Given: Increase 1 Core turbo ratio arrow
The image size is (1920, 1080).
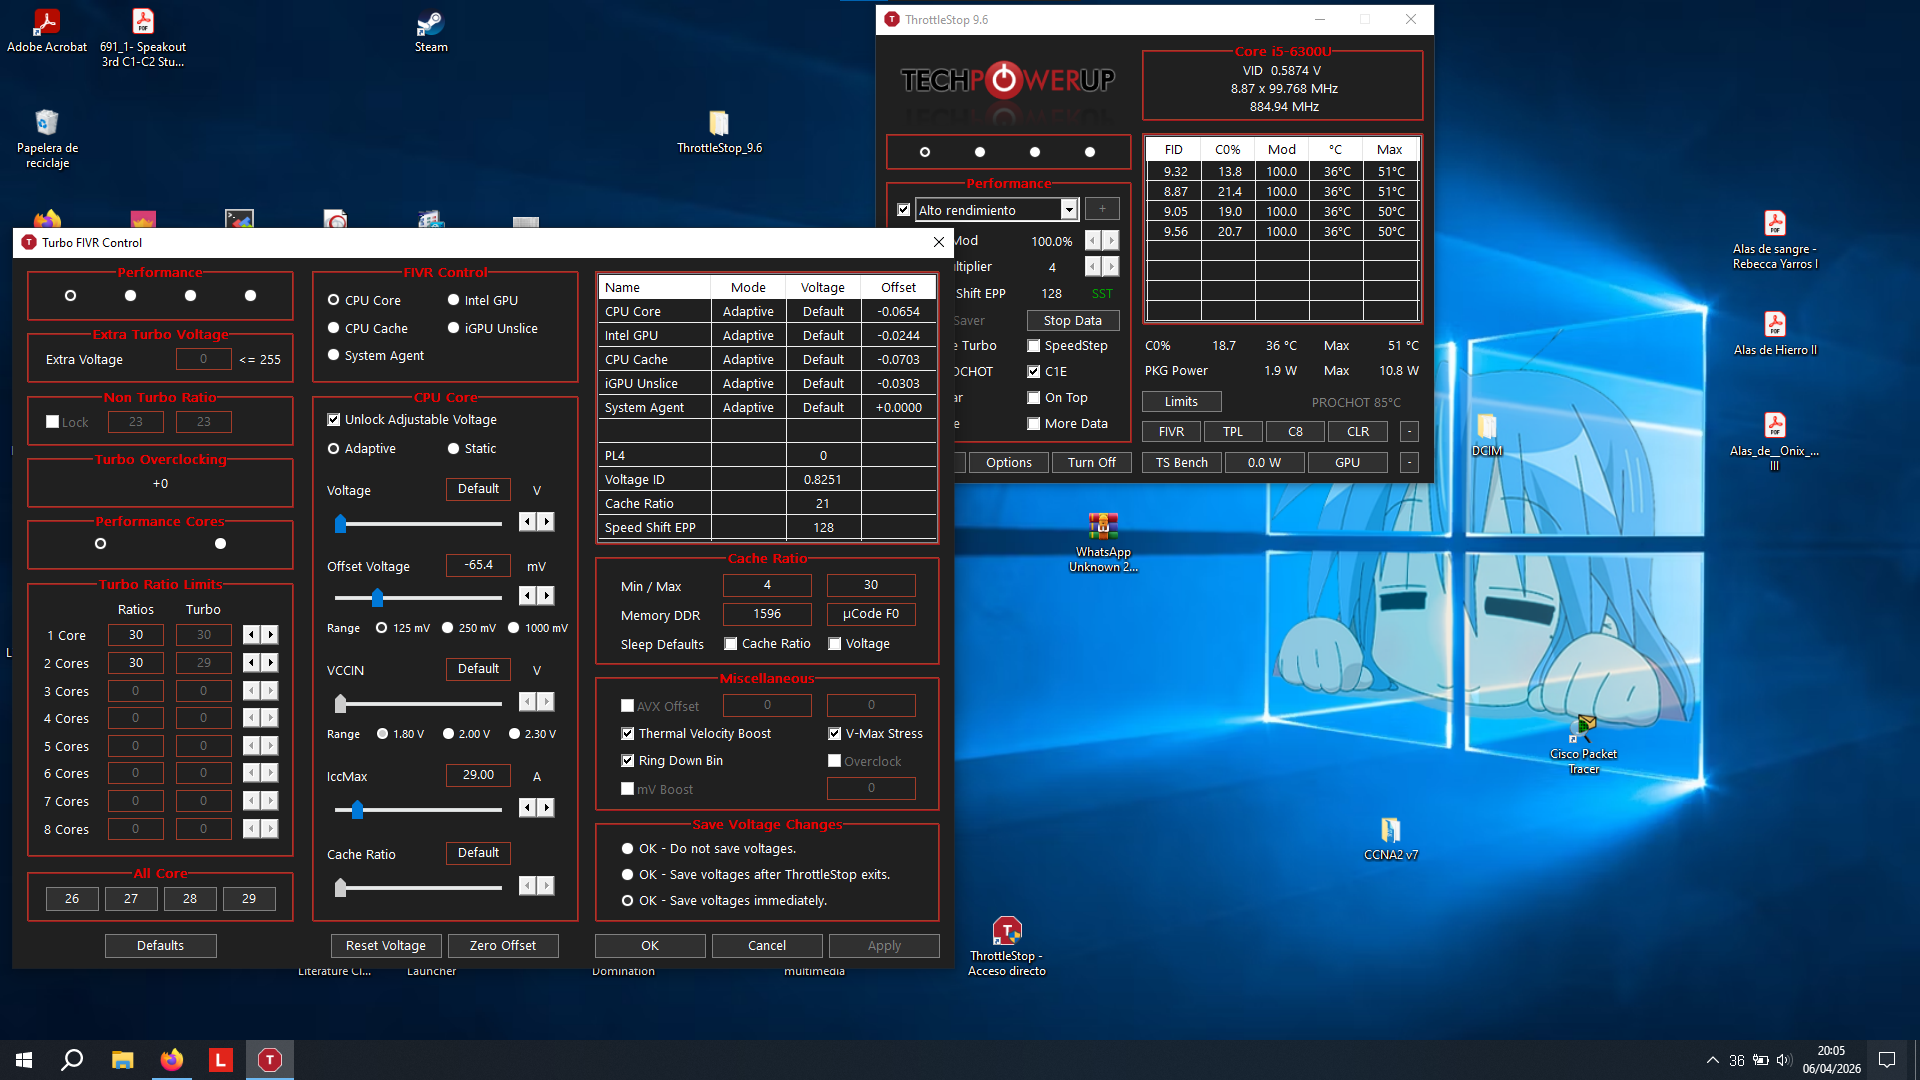Looking at the screenshot, I should pos(270,635).
